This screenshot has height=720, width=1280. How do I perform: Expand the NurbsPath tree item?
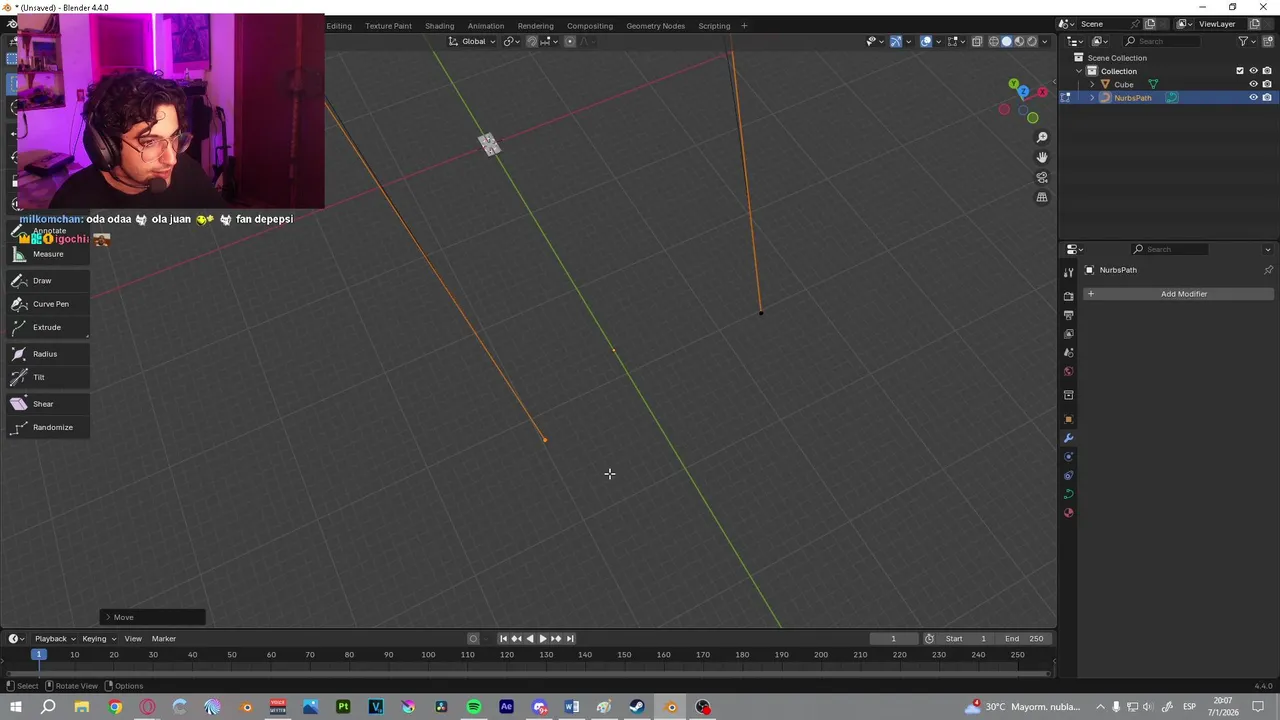1092,97
